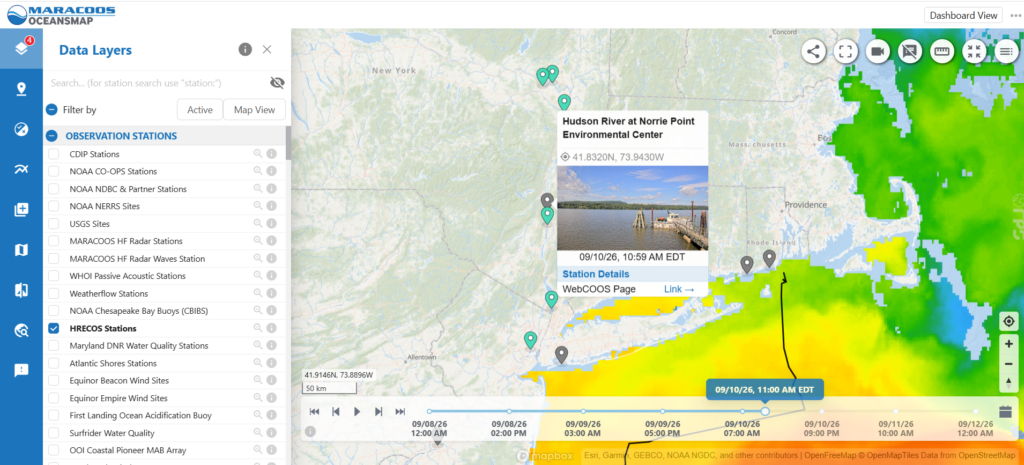
Task: Click the layer search input field
Action: pyautogui.click(x=157, y=83)
